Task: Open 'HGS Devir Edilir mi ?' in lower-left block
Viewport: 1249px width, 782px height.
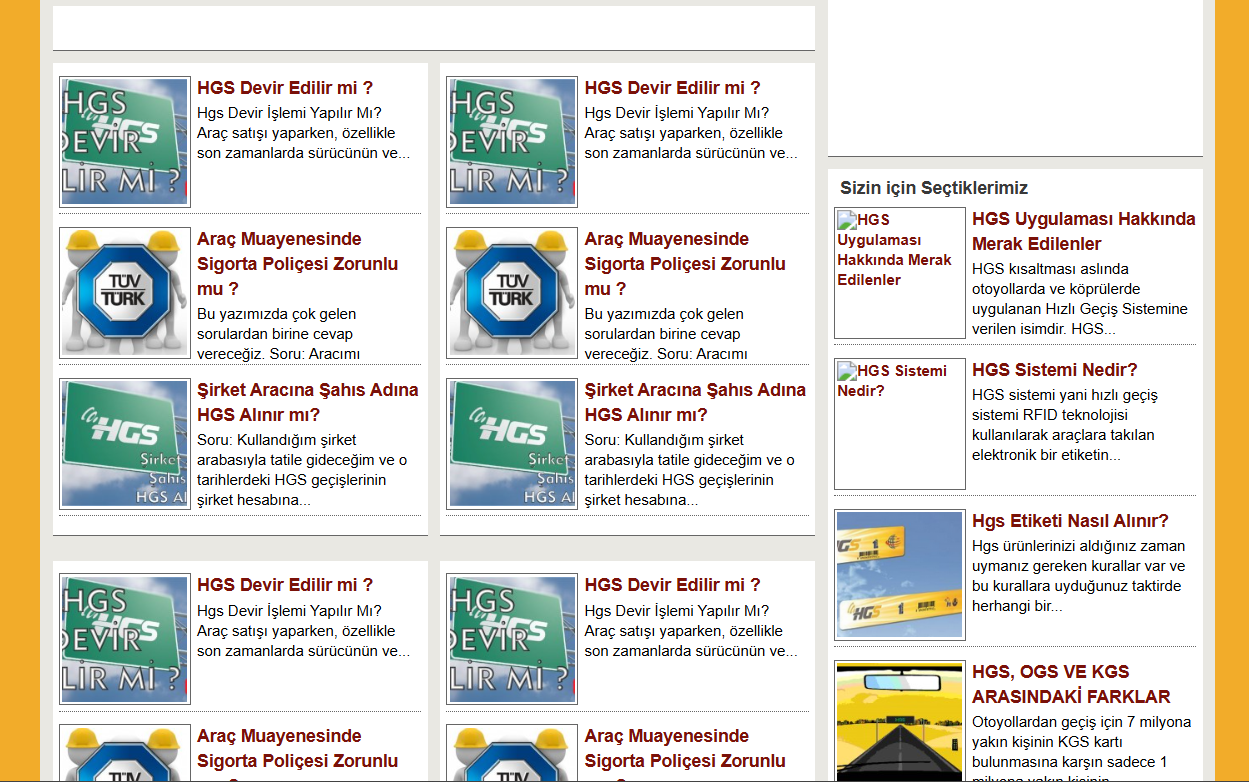Action: 285,585
